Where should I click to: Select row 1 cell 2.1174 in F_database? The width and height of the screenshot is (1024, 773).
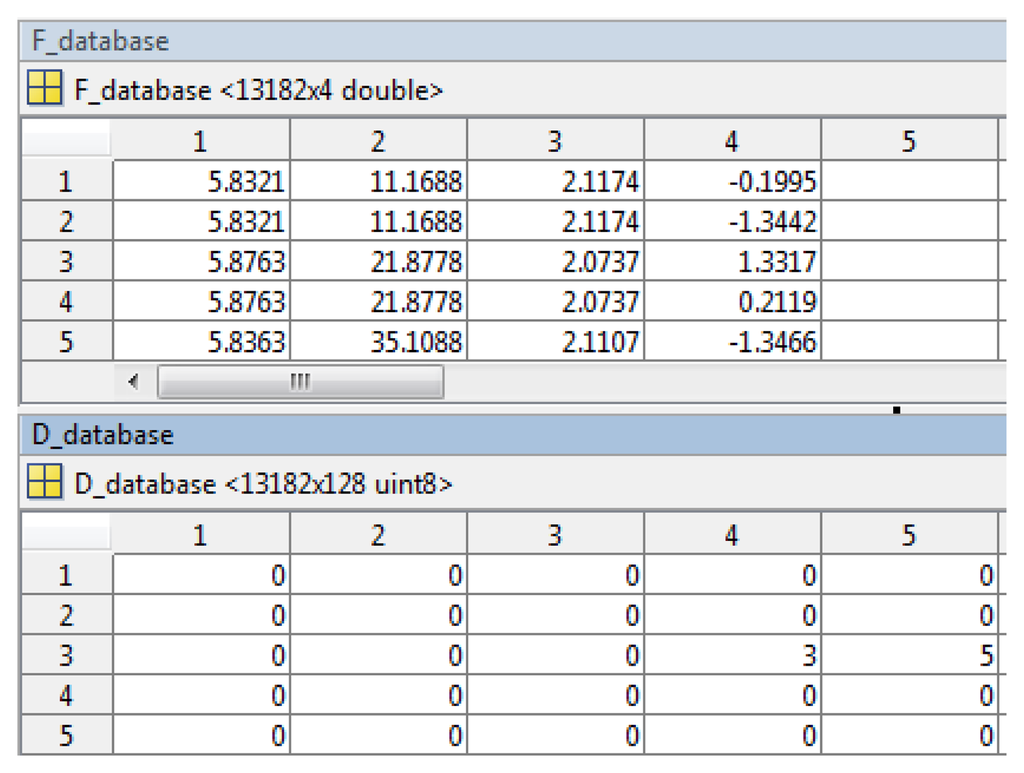(x=555, y=181)
